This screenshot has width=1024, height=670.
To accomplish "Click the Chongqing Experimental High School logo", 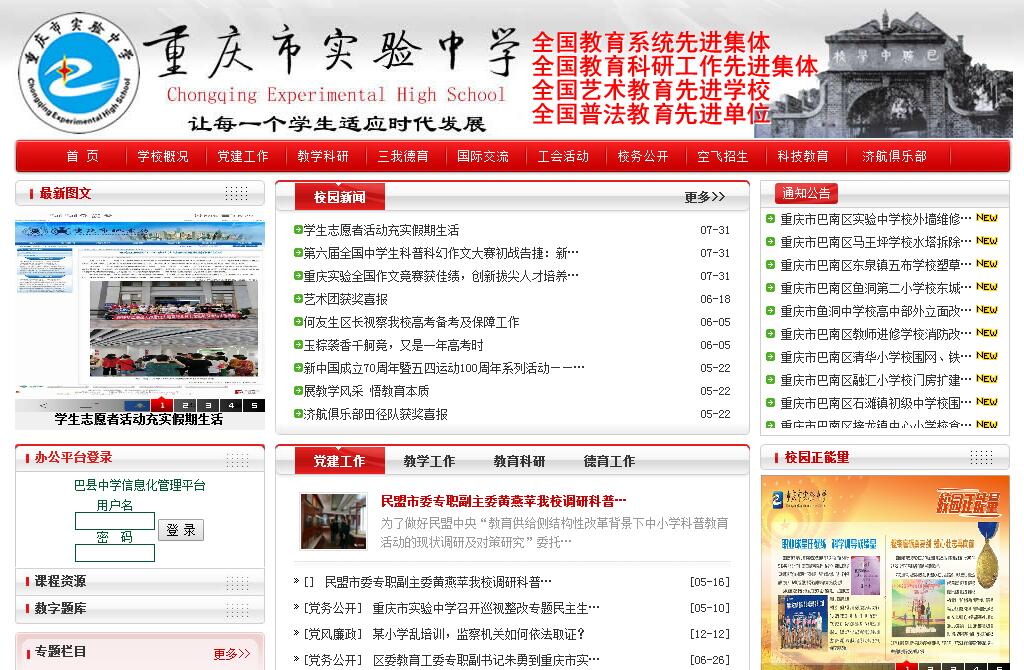I will click(78, 70).
